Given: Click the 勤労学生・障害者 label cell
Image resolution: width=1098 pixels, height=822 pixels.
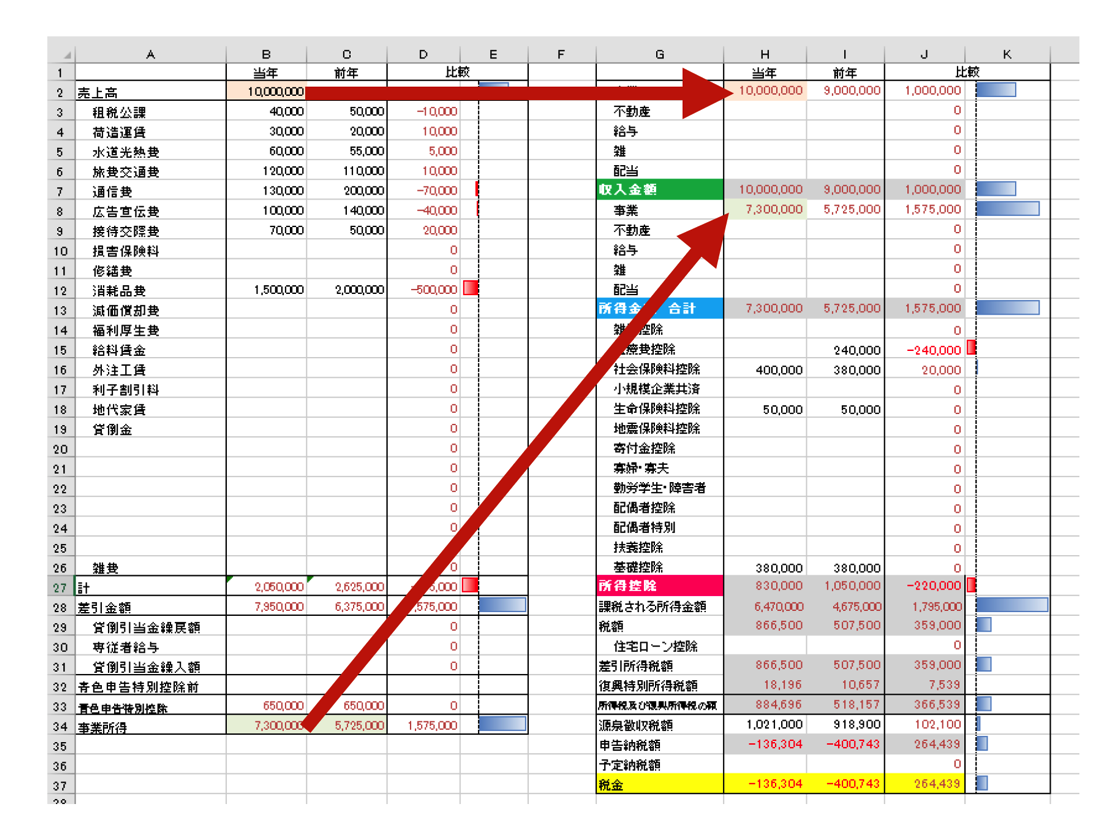Looking at the screenshot, I should tap(660, 488).
